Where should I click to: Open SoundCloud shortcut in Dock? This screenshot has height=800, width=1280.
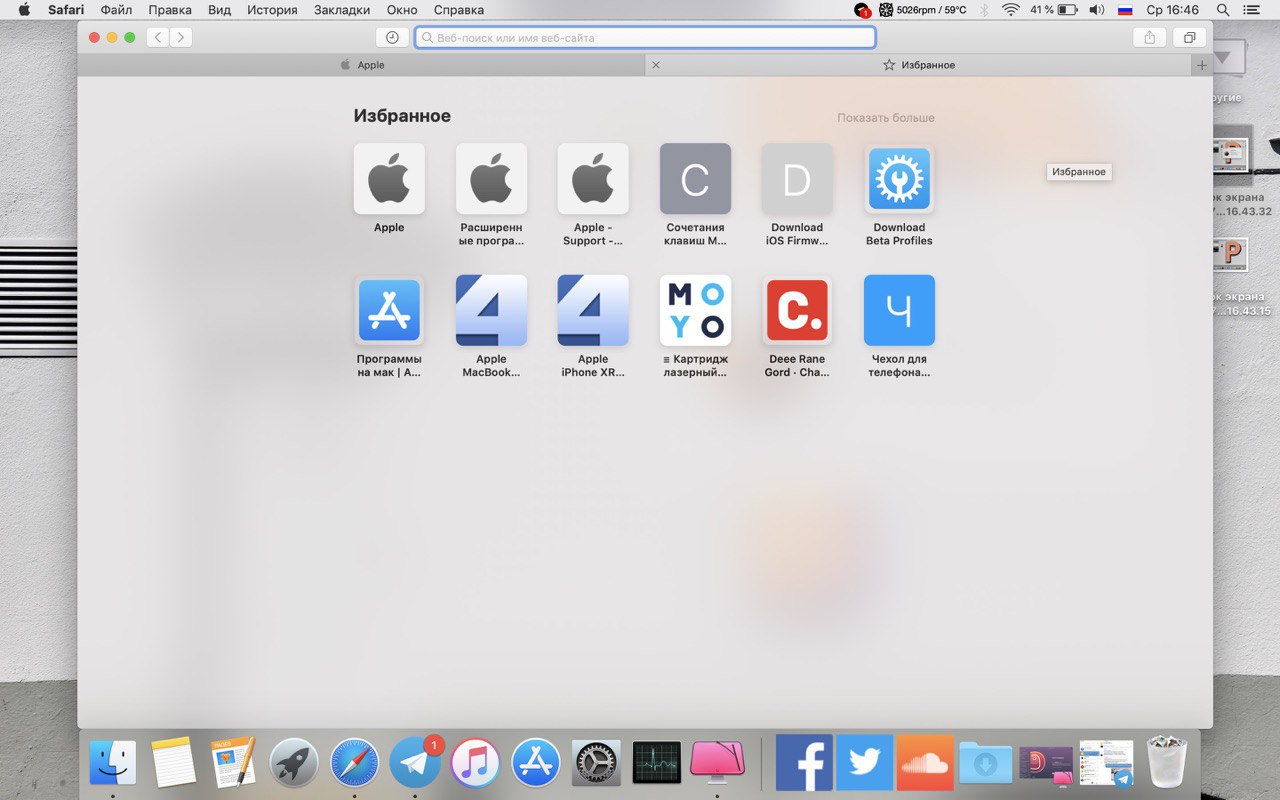click(x=925, y=763)
